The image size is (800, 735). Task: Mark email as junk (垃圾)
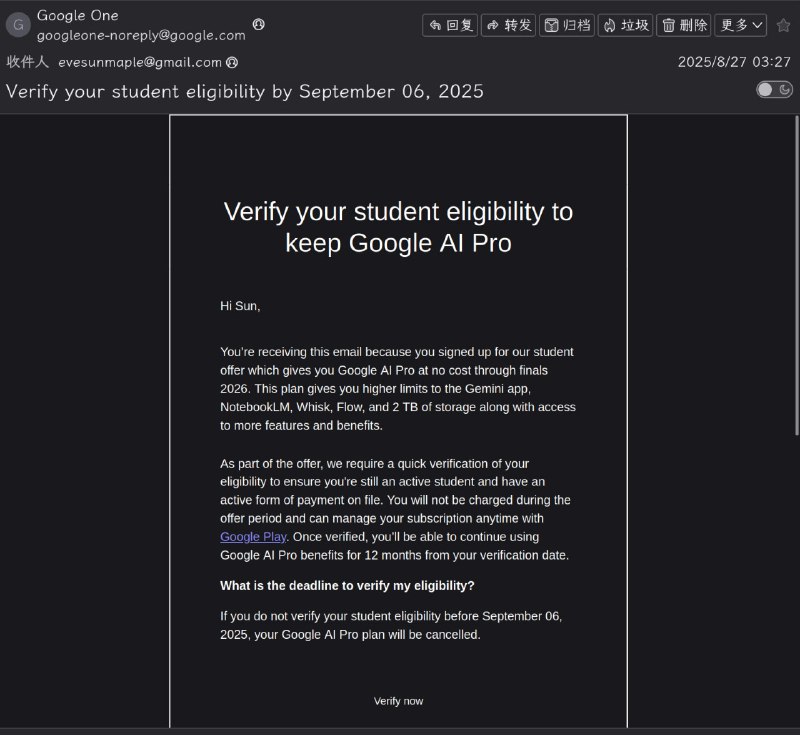click(625, 25)
